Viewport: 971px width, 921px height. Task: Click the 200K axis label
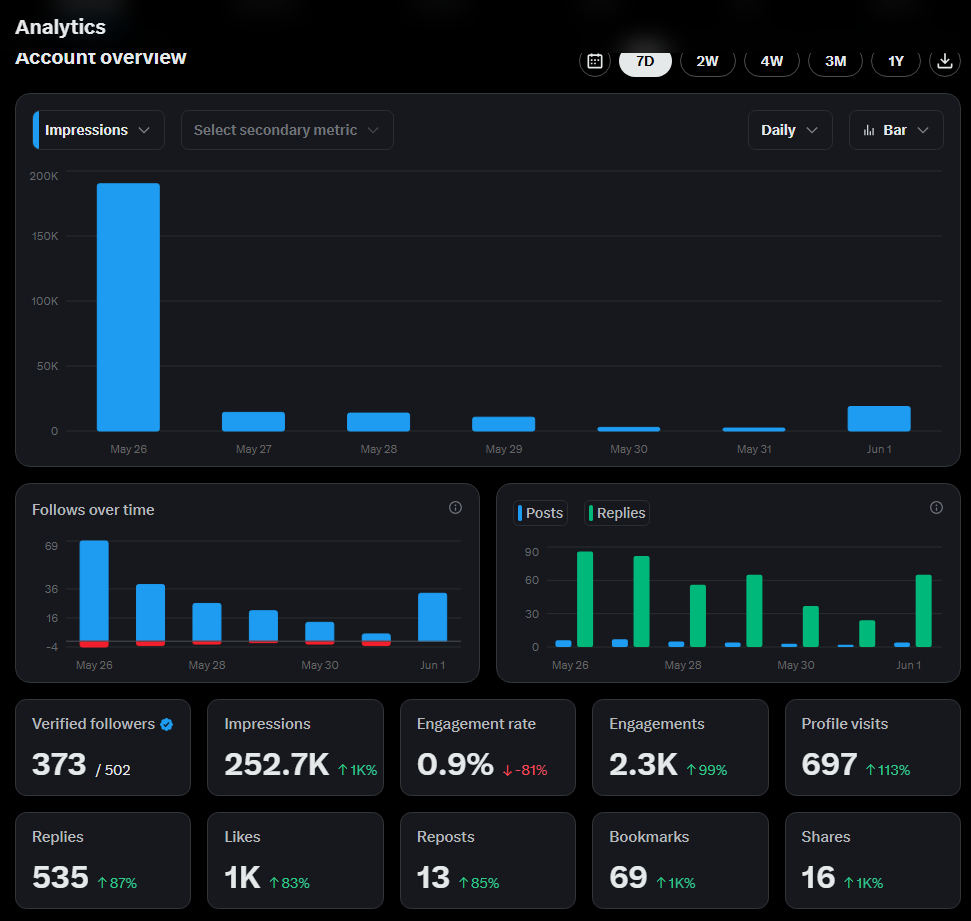[44, 176]
